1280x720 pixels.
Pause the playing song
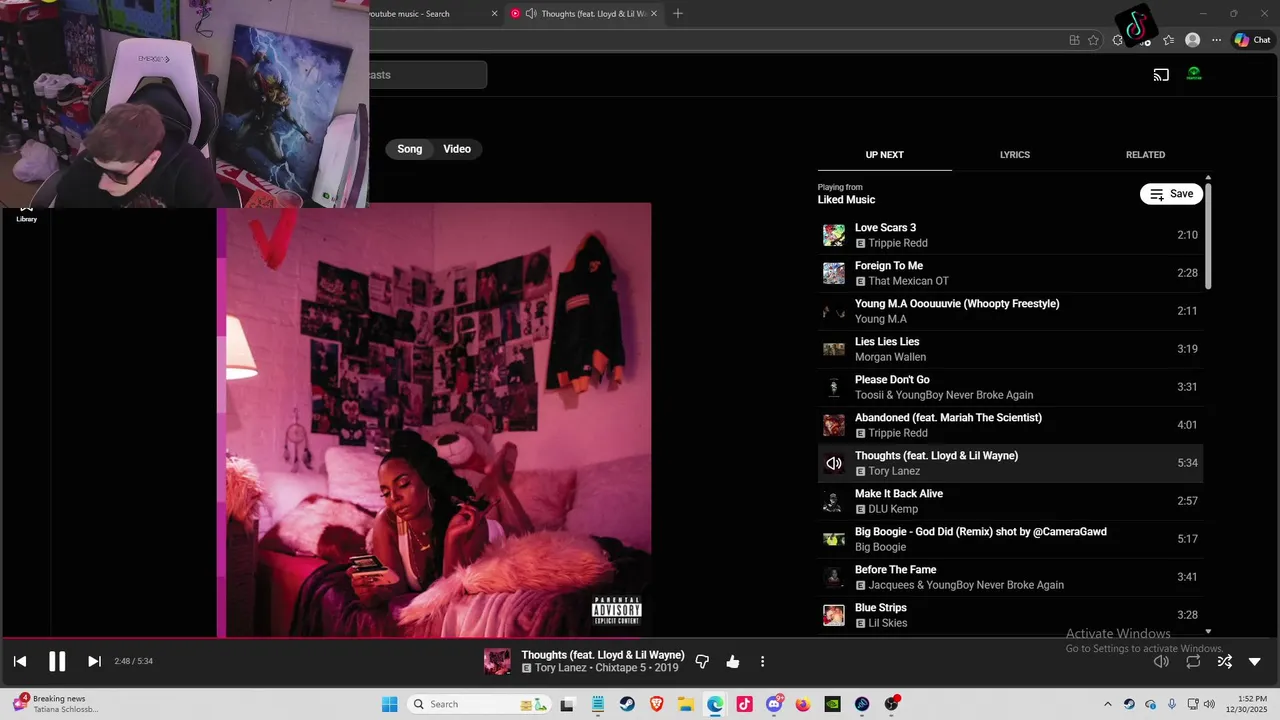click(x=57, y=661)
